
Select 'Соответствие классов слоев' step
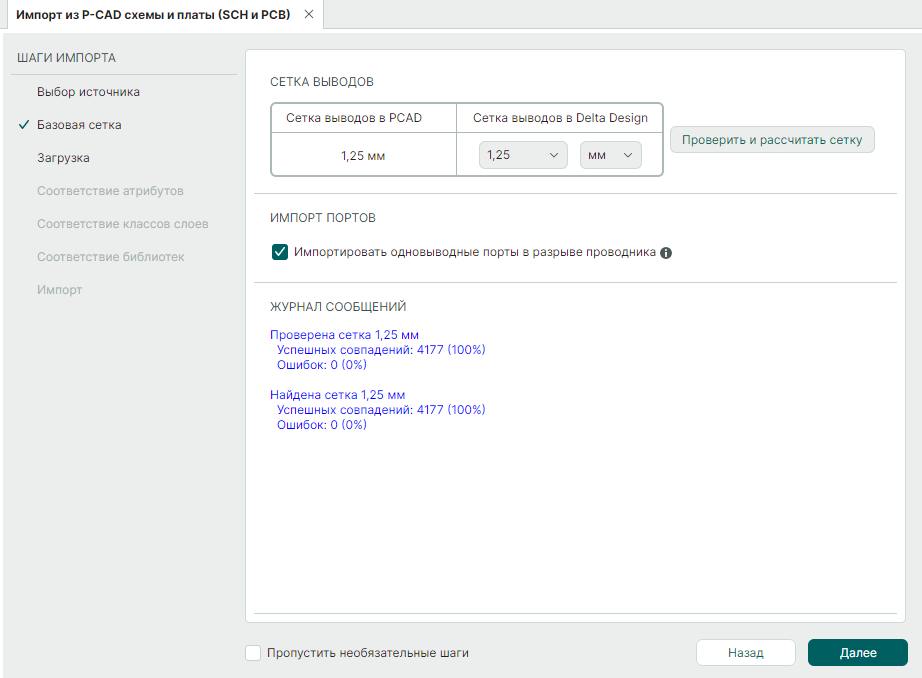122,223
